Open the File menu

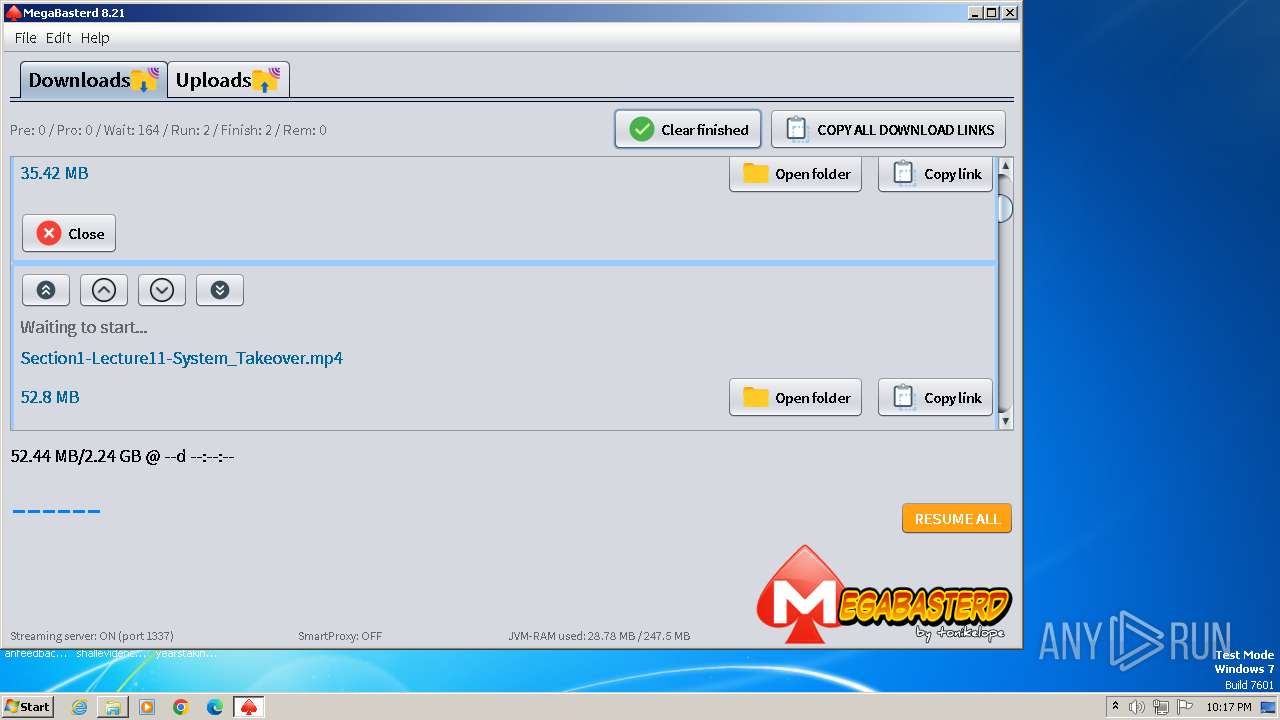[26, 37]
